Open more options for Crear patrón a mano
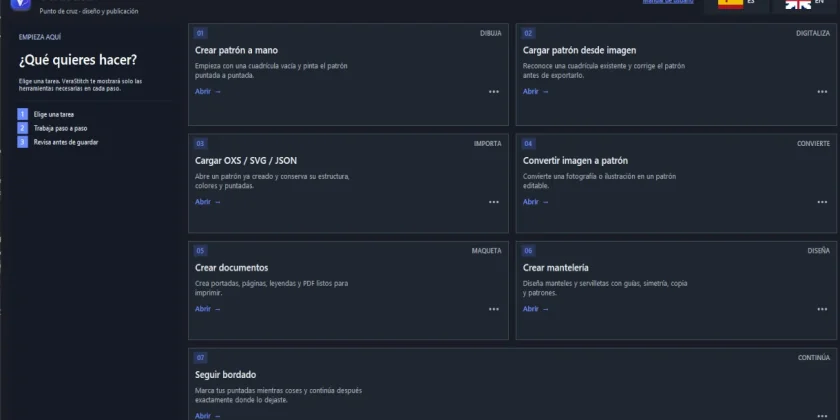This screenshot has height=420, width=840. click(x=494, y=92)
